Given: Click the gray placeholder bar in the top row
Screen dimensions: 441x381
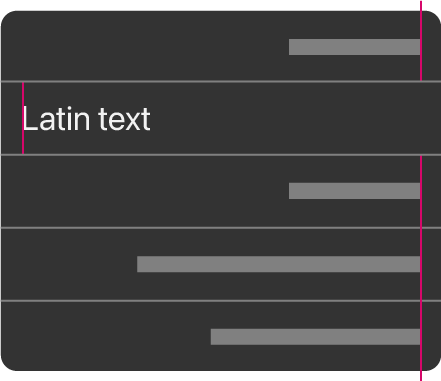Looking at the screenshot, I should 354,47.
